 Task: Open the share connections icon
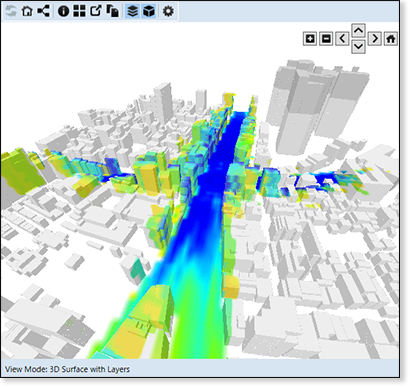click(43, 11)
